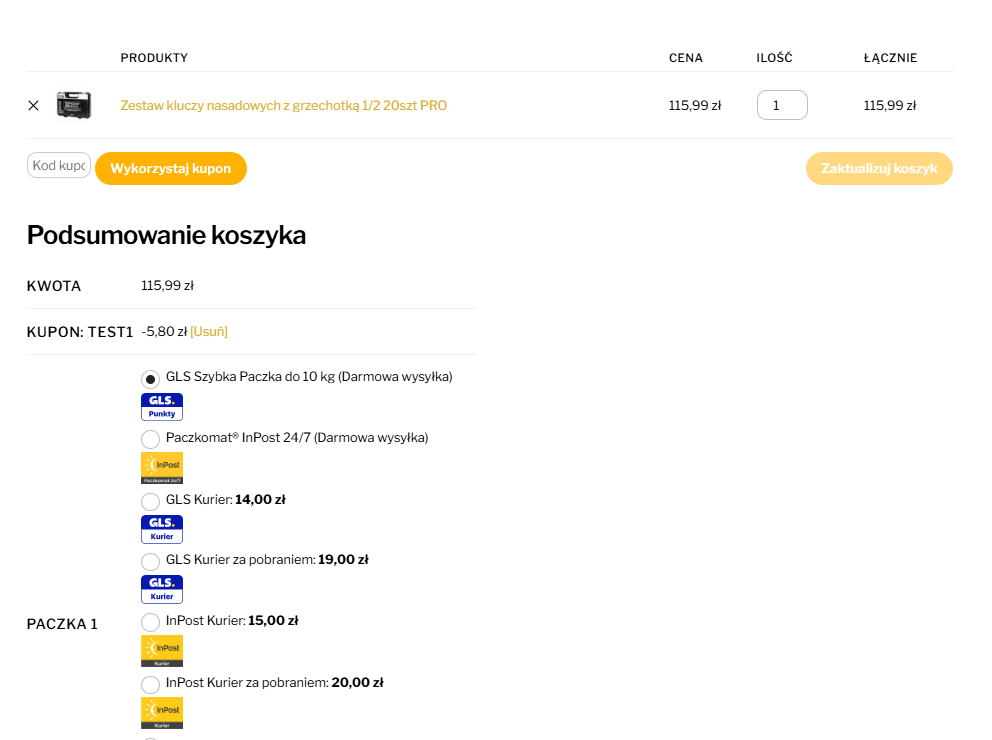Focus the coupon code input field
The image size is (992, 740).
coord(59,166)
